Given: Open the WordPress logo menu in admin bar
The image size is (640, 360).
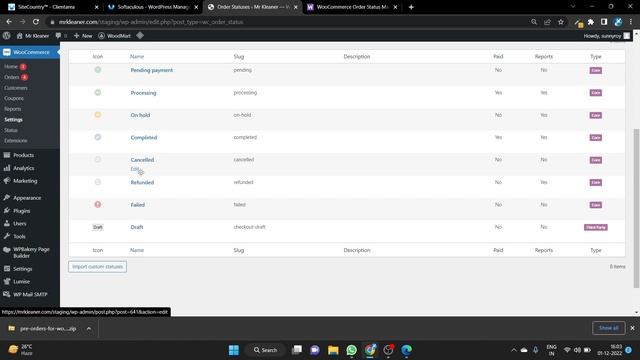Looking at the screenshot, I should coord(7,36).
